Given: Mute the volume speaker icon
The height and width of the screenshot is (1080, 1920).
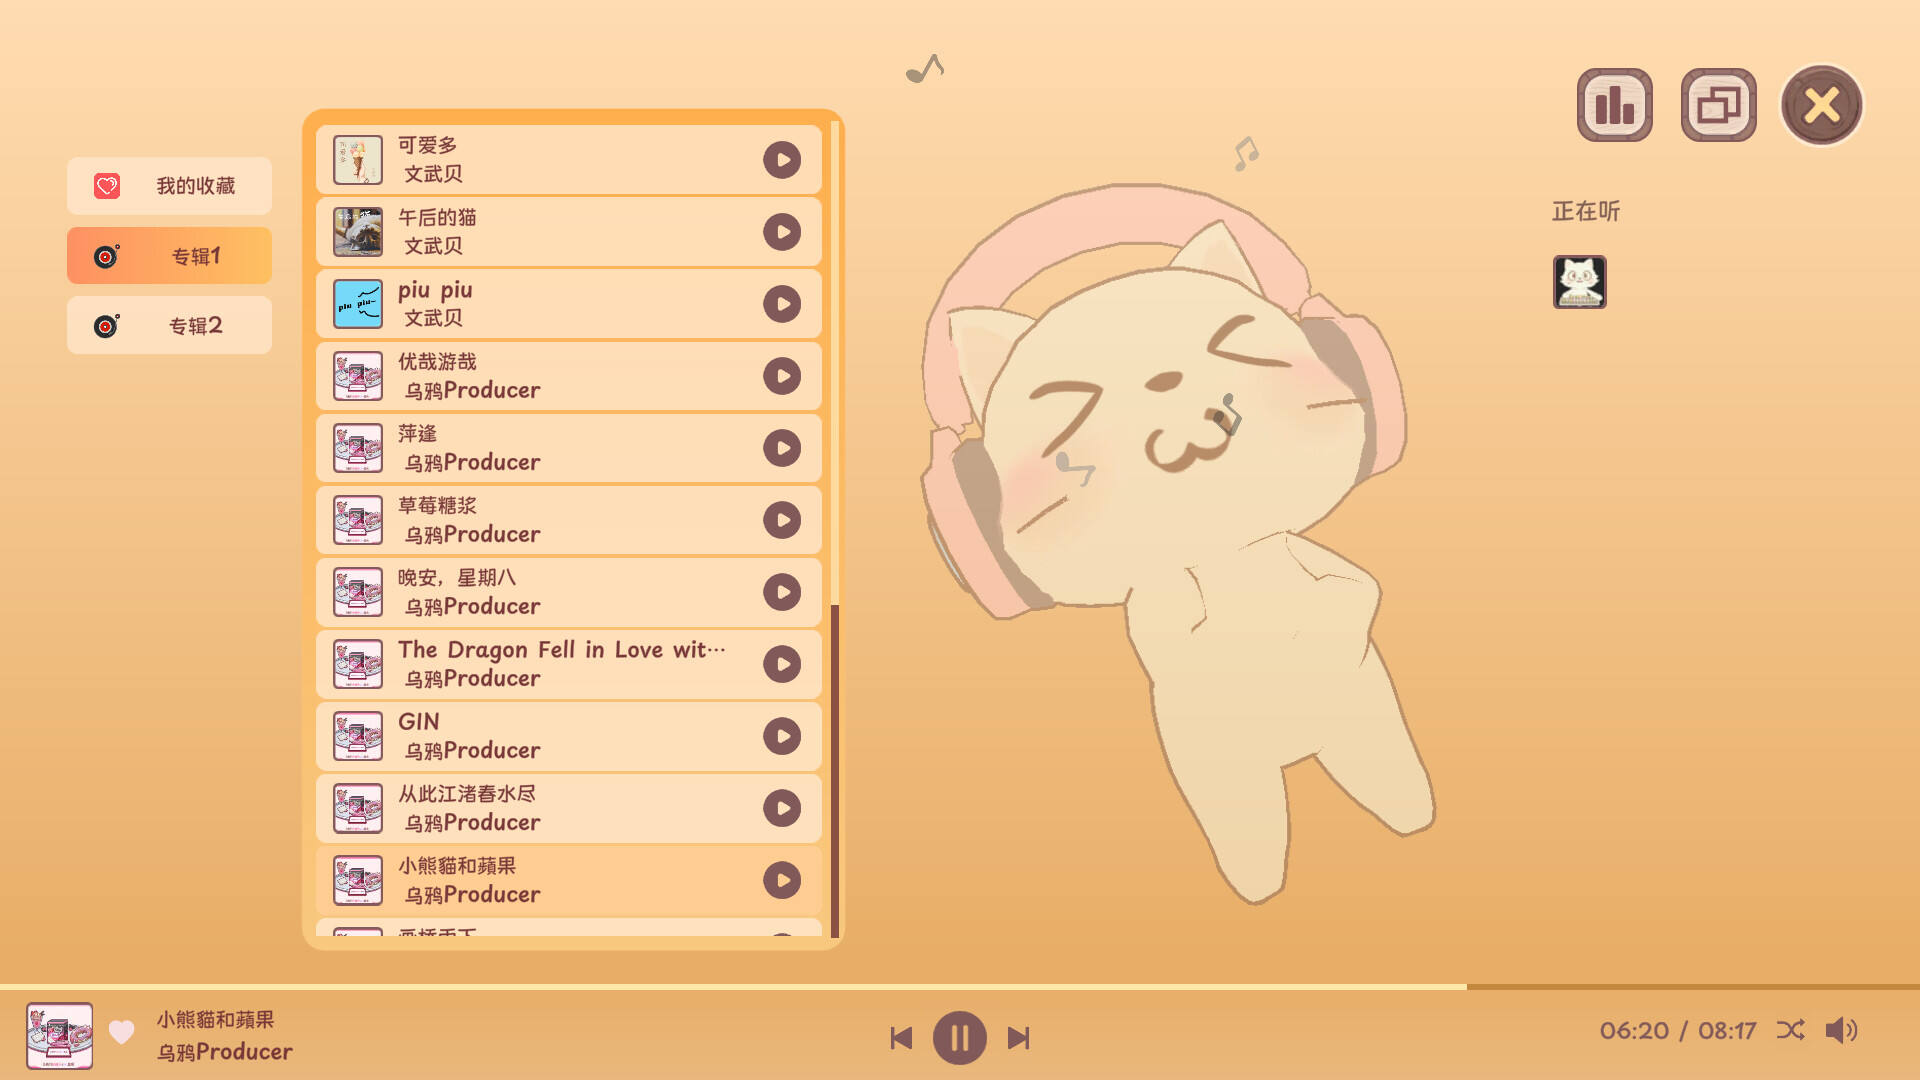Looking at the screenshot, I should (1840, 1030).
